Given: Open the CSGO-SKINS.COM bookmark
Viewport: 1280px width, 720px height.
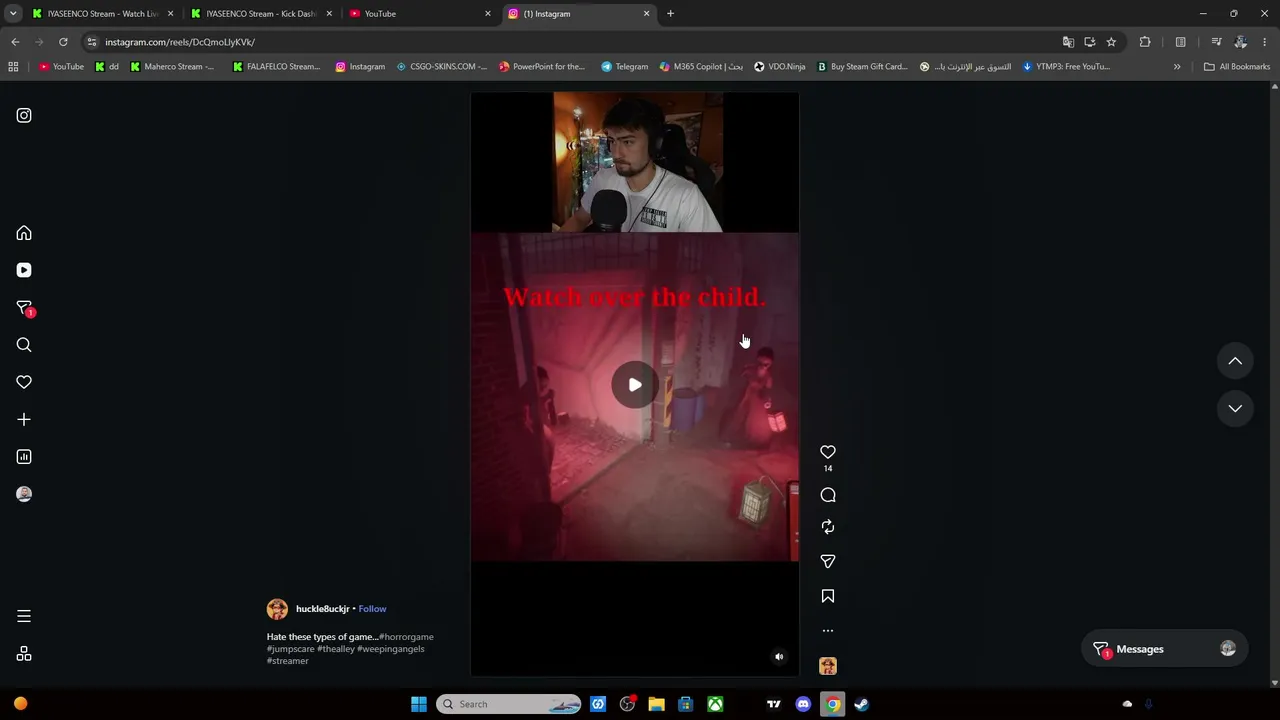Looking at the screenshot, I should (441, 67).
